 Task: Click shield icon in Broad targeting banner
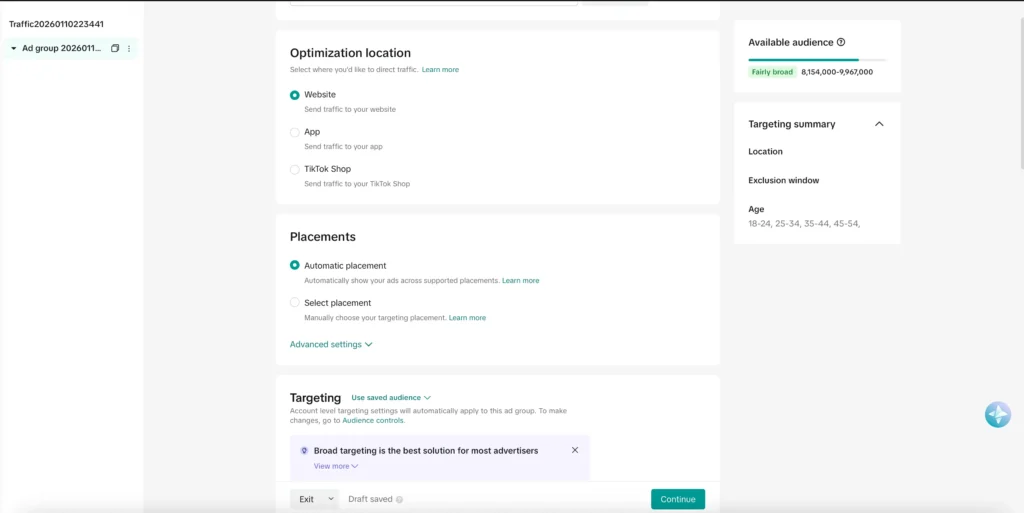[x=304, y=450]
